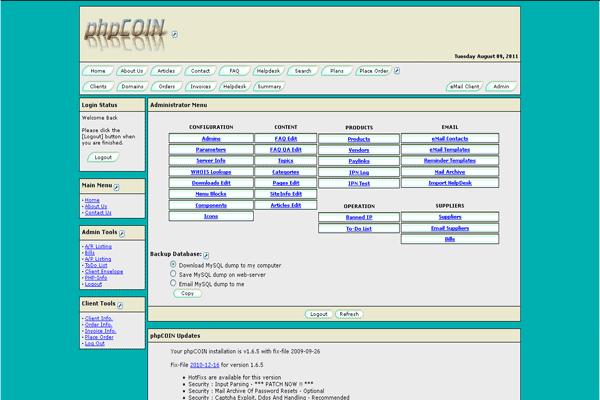The image size is (600, 400).
Task: Click the Refresh button
Action: pyautogui.click(x=349, y=314)
